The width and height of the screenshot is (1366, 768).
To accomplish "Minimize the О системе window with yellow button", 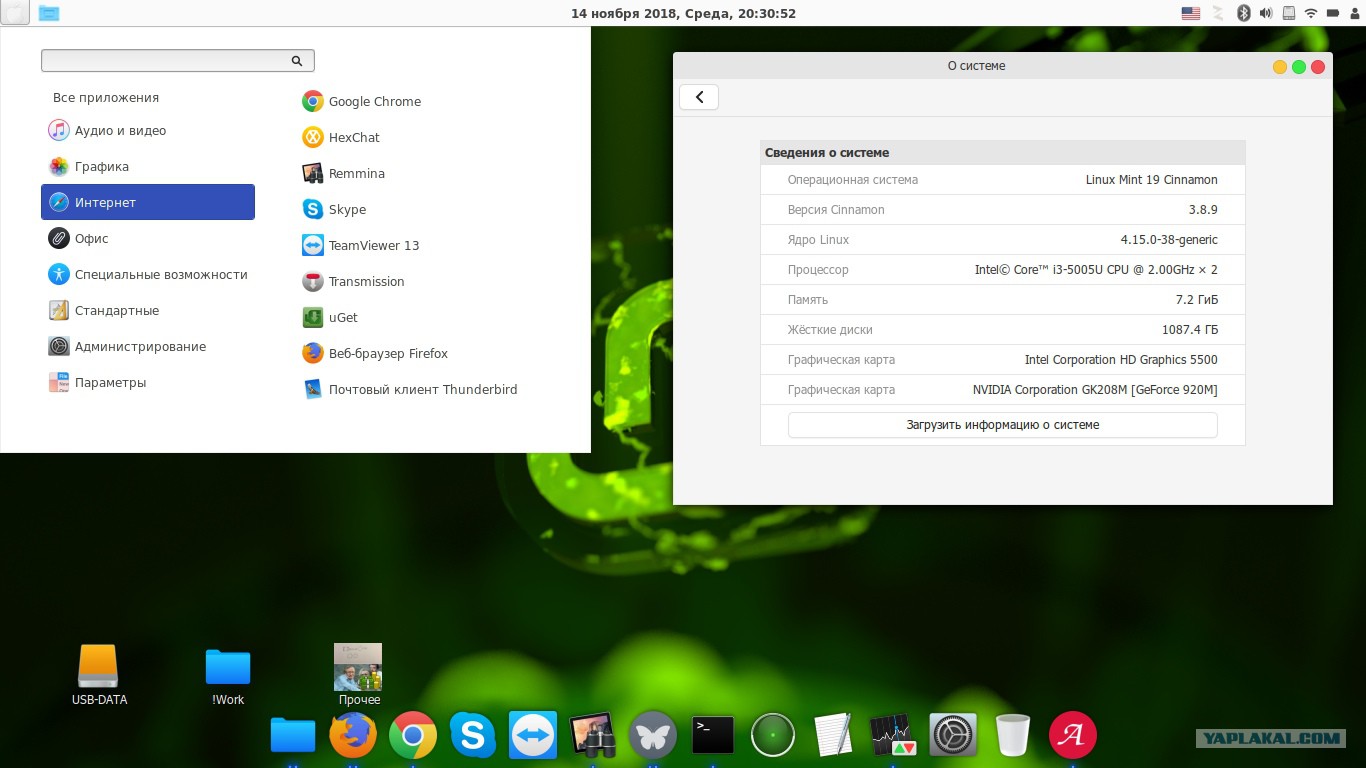I will click(1280, 67).
